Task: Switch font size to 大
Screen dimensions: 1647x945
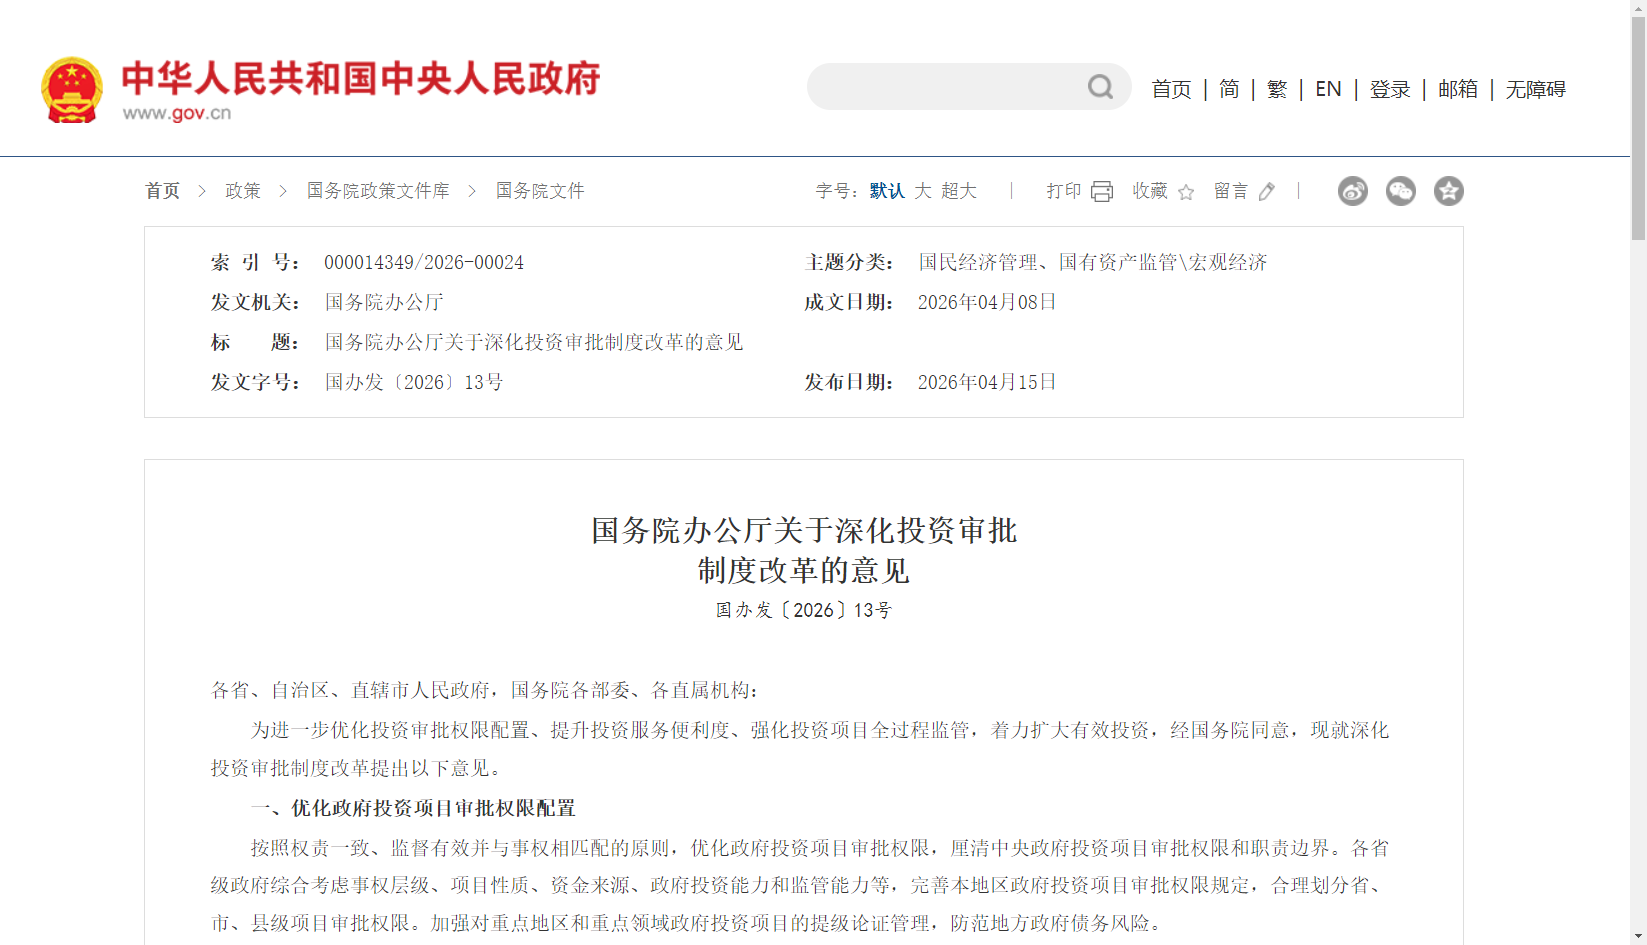Action: 923,190
